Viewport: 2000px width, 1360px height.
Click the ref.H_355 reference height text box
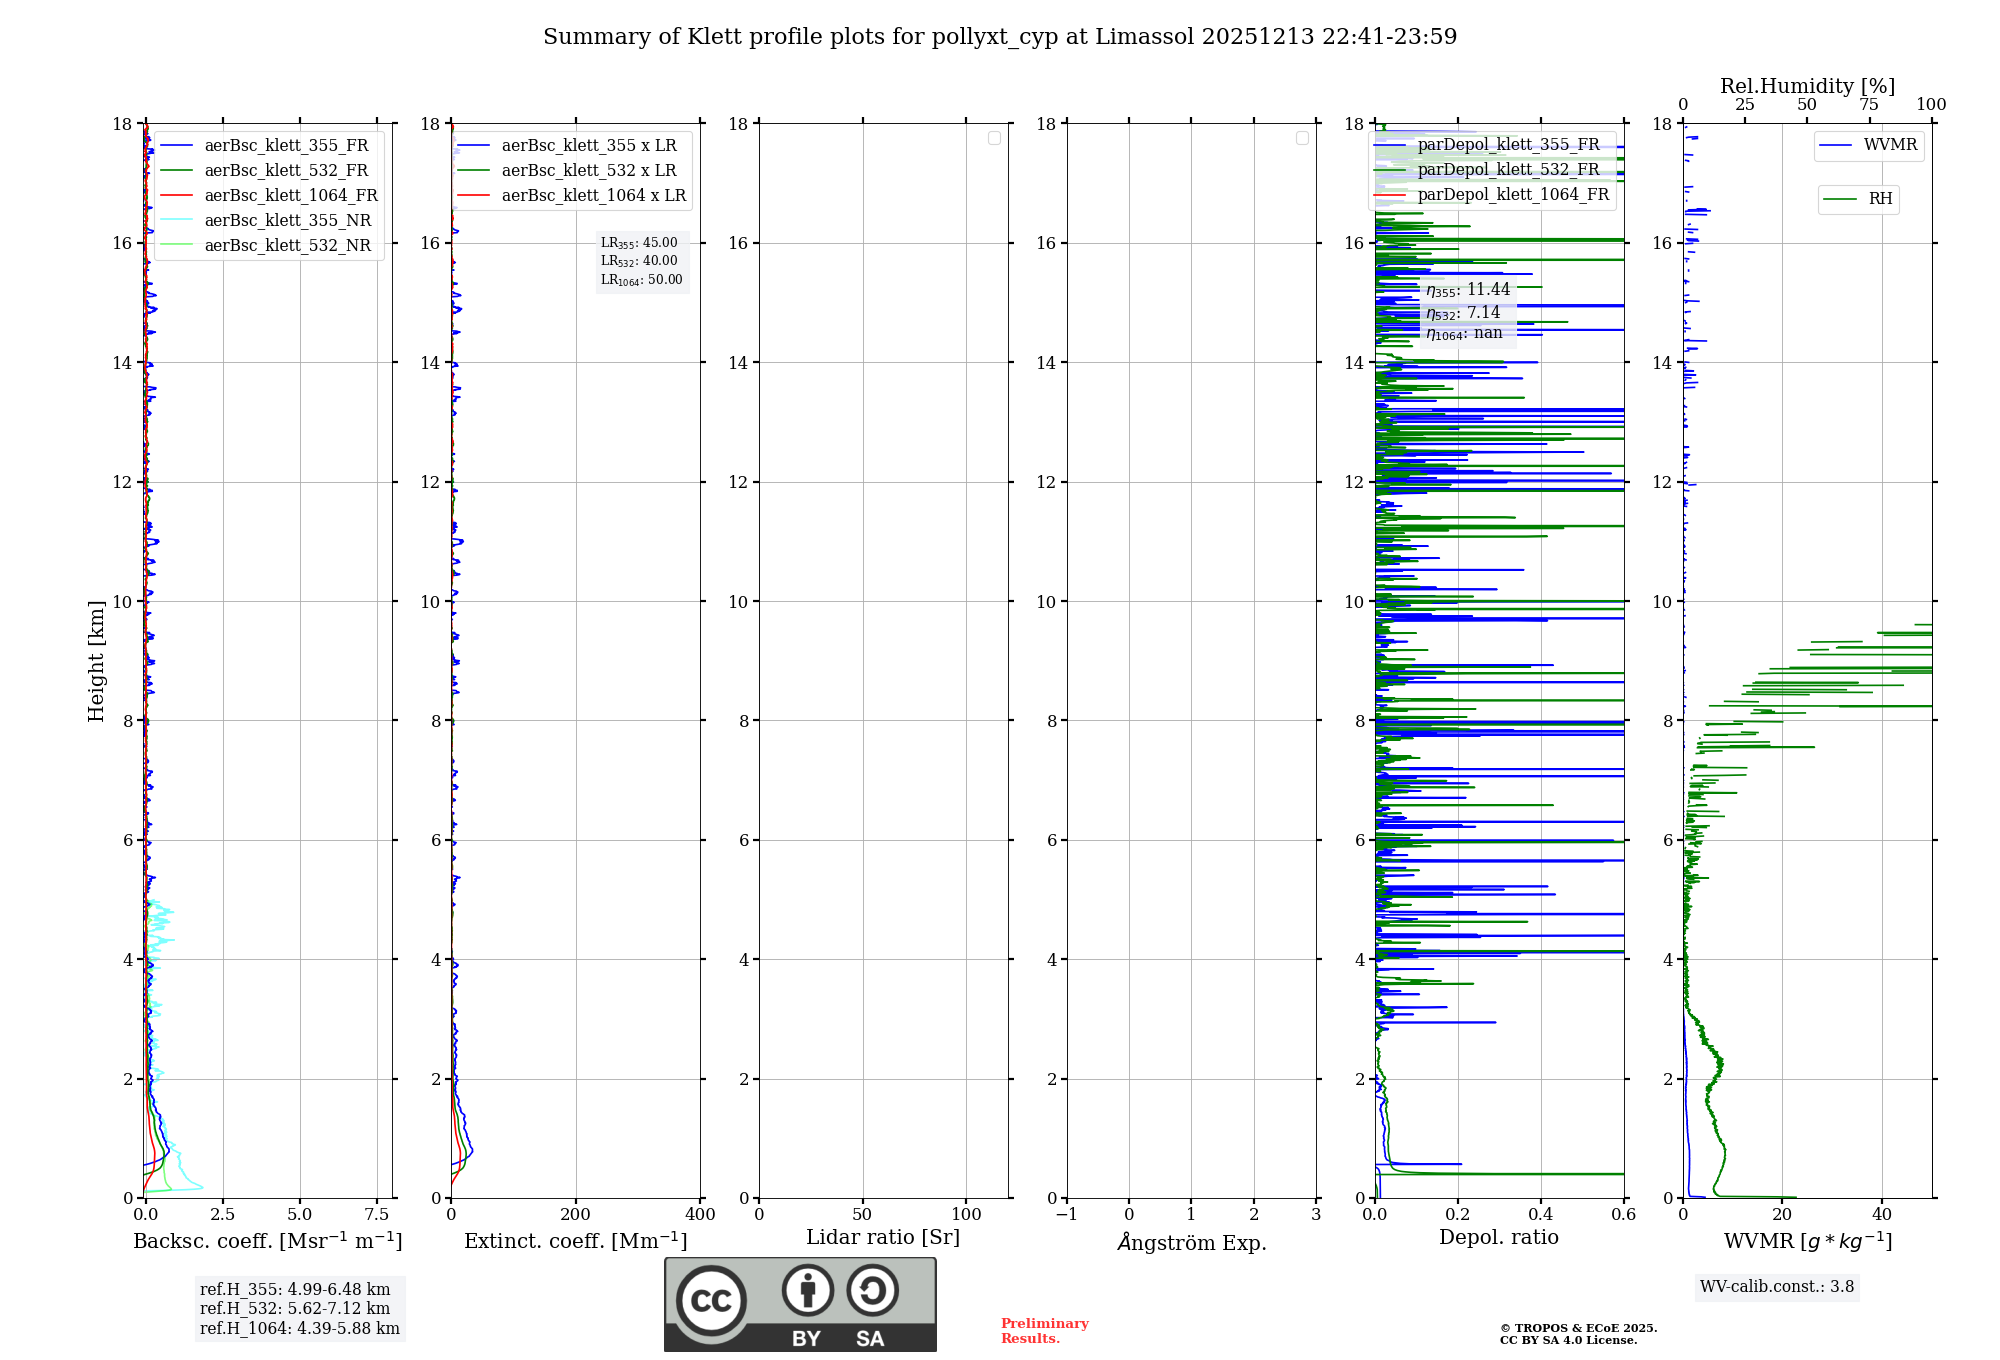295,1290
